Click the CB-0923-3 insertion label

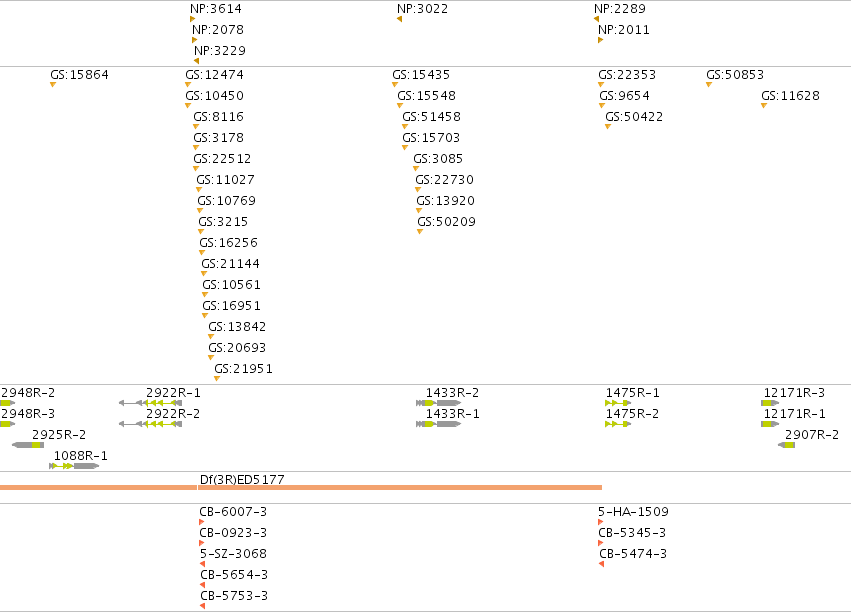(233, 533)
